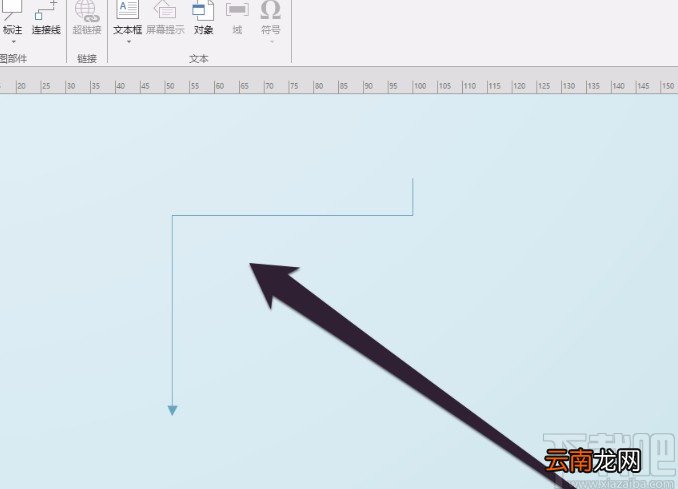Click the ruler at mark 100
This screenshot has width=678, height=489.
(419, 86)
